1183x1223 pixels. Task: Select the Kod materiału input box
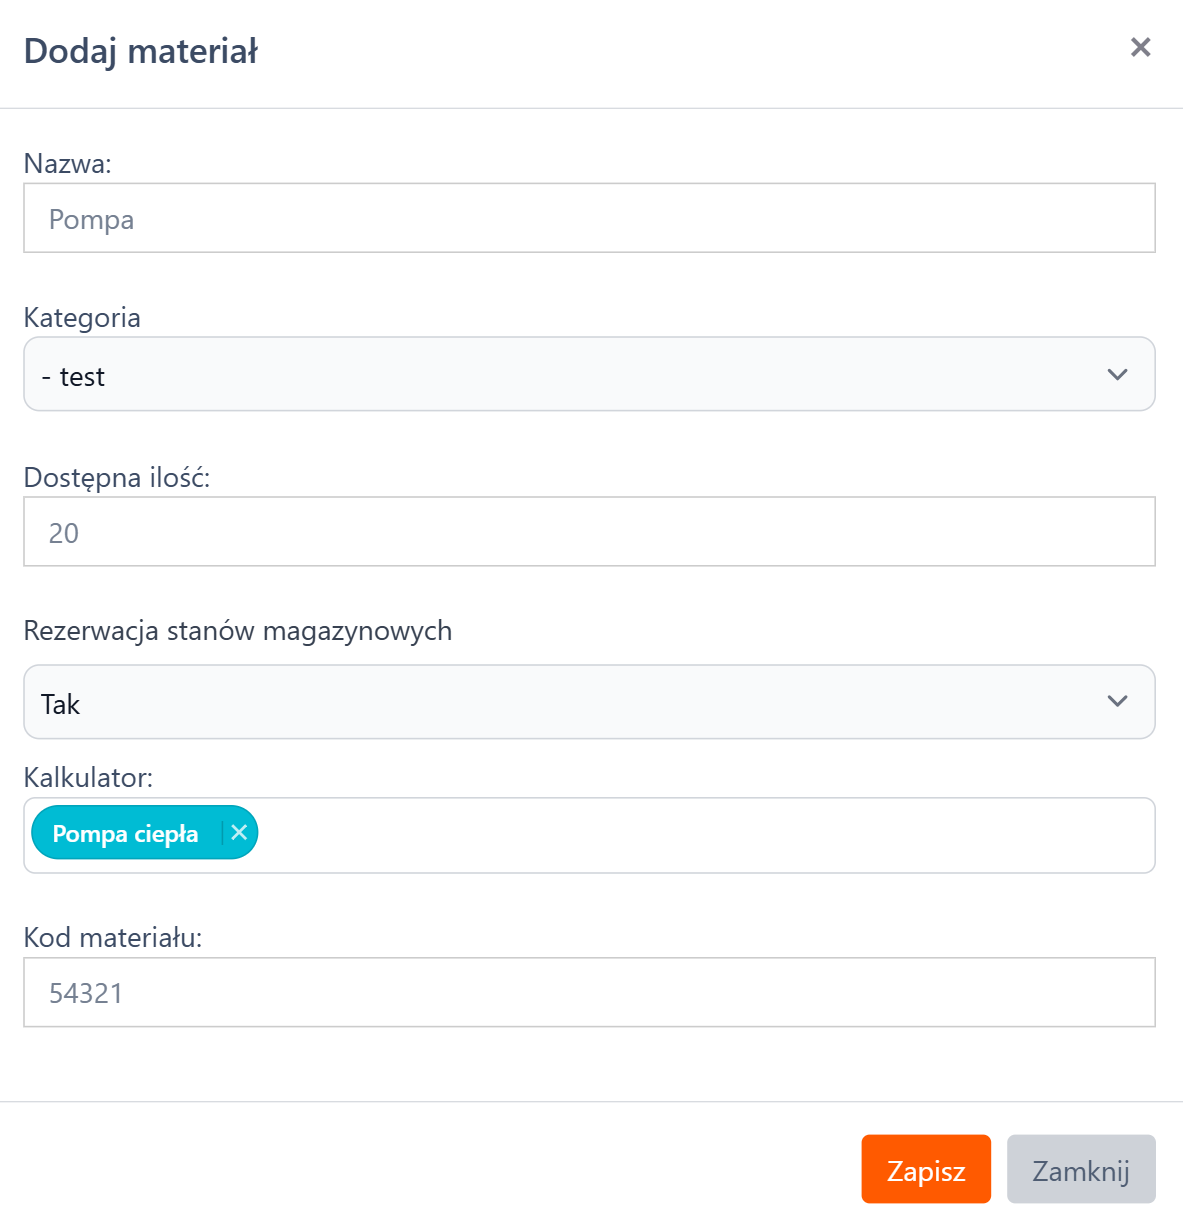[x=589, y=992]
